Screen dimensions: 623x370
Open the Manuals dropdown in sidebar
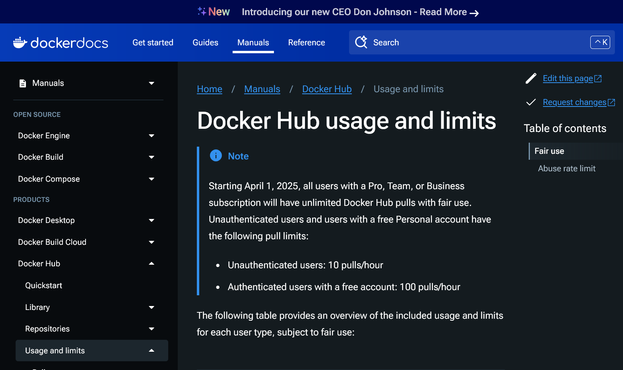151,83
